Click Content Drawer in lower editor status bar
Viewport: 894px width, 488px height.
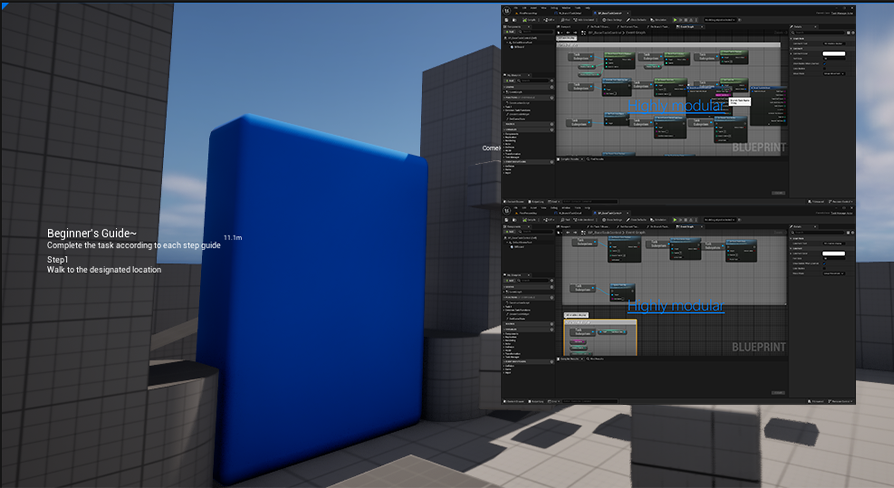[515, 401]
